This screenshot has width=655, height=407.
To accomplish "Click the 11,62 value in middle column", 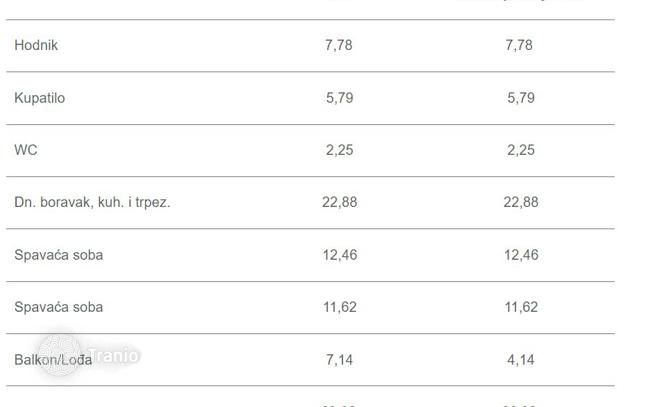I will click(340, 307).
